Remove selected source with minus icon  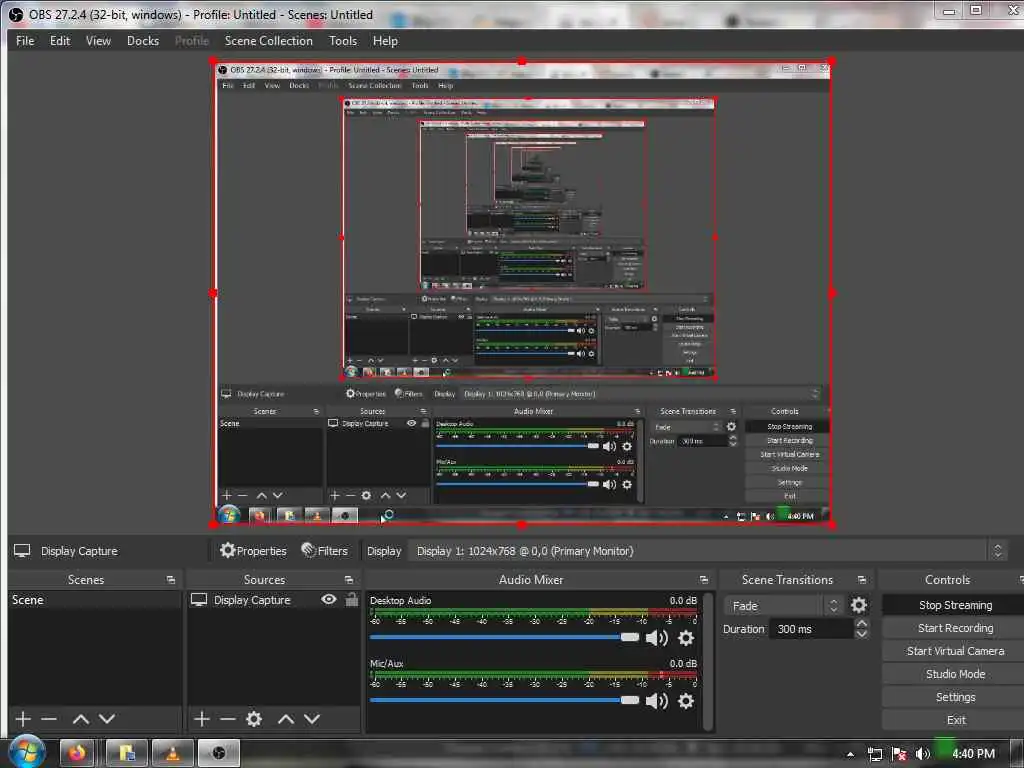coord(227,718)
